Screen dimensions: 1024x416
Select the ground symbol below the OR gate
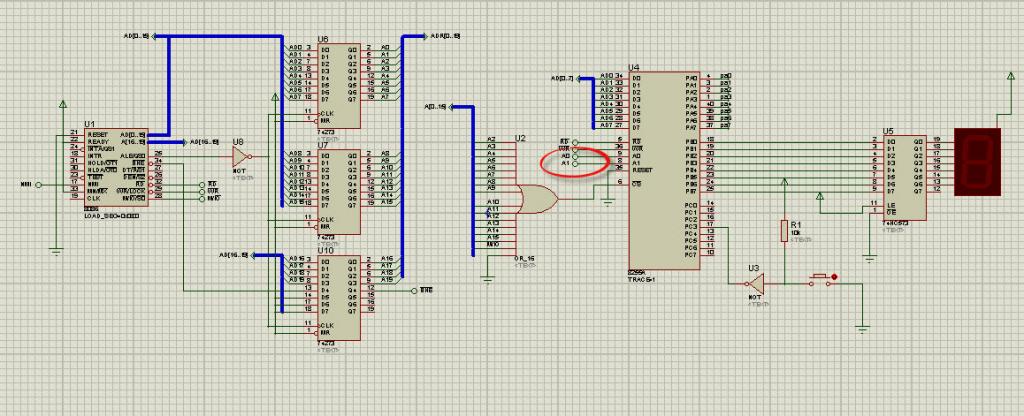pos(488,280)
